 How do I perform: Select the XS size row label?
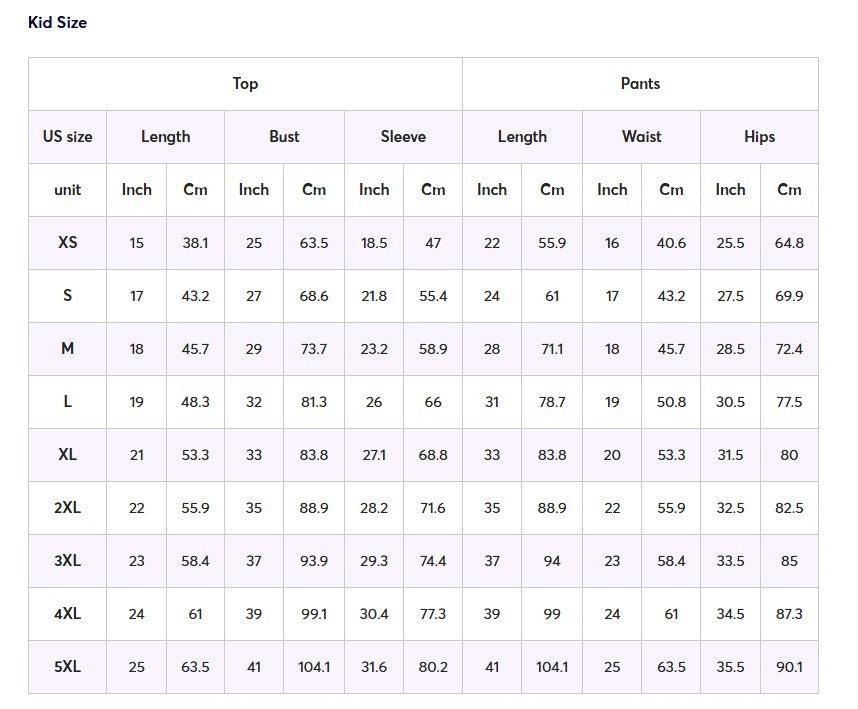click(67, 243)
